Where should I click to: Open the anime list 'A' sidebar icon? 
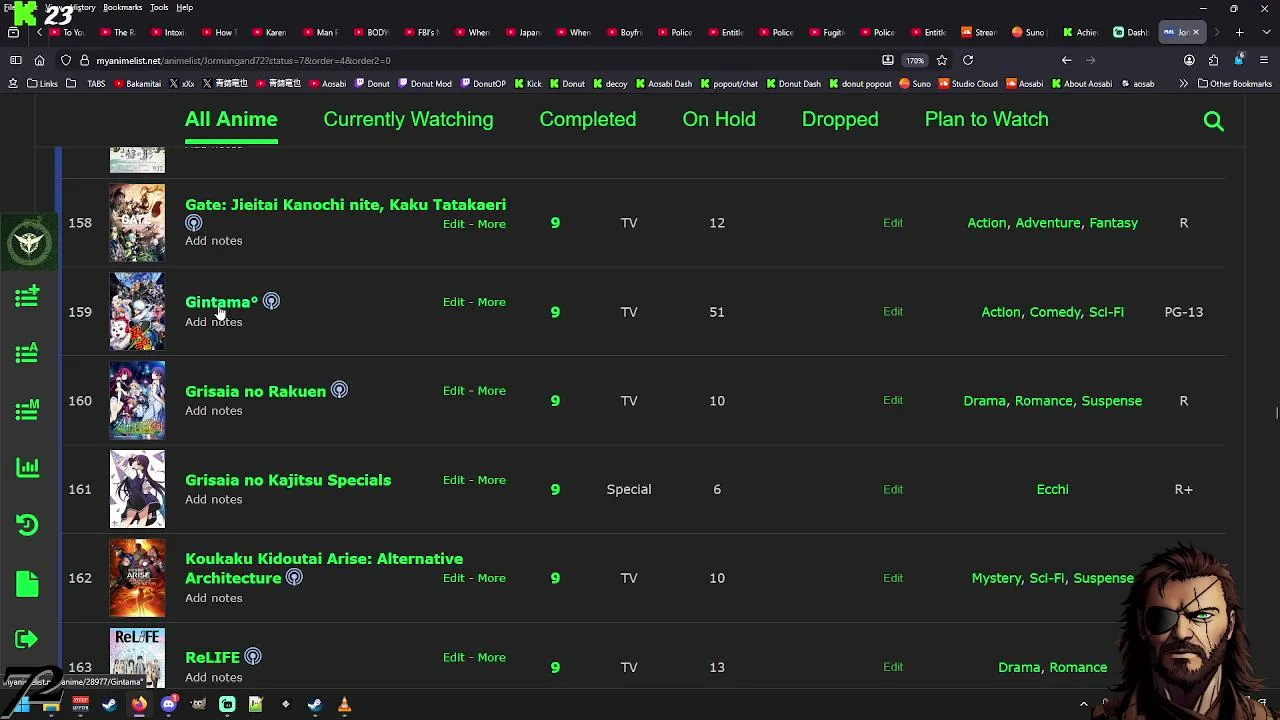[x=27, y=353]
